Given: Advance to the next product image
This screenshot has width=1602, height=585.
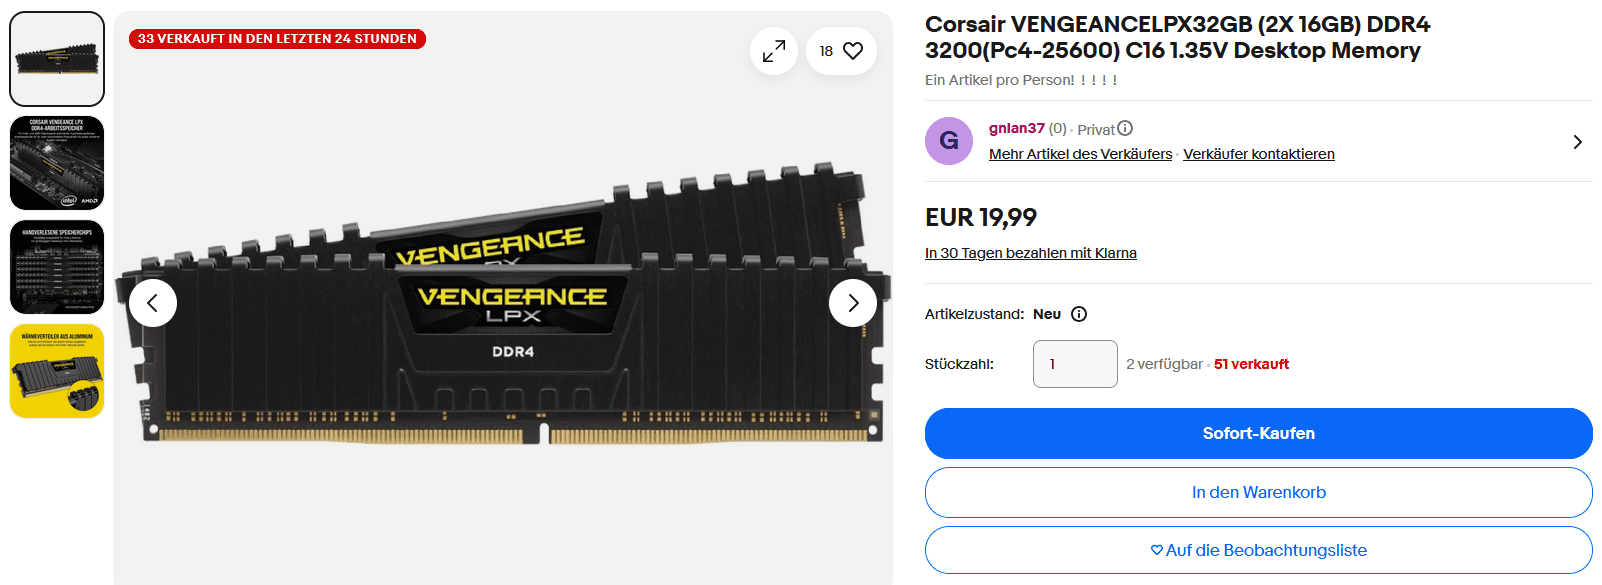Looking at the screenshot, I should [853, 303].
